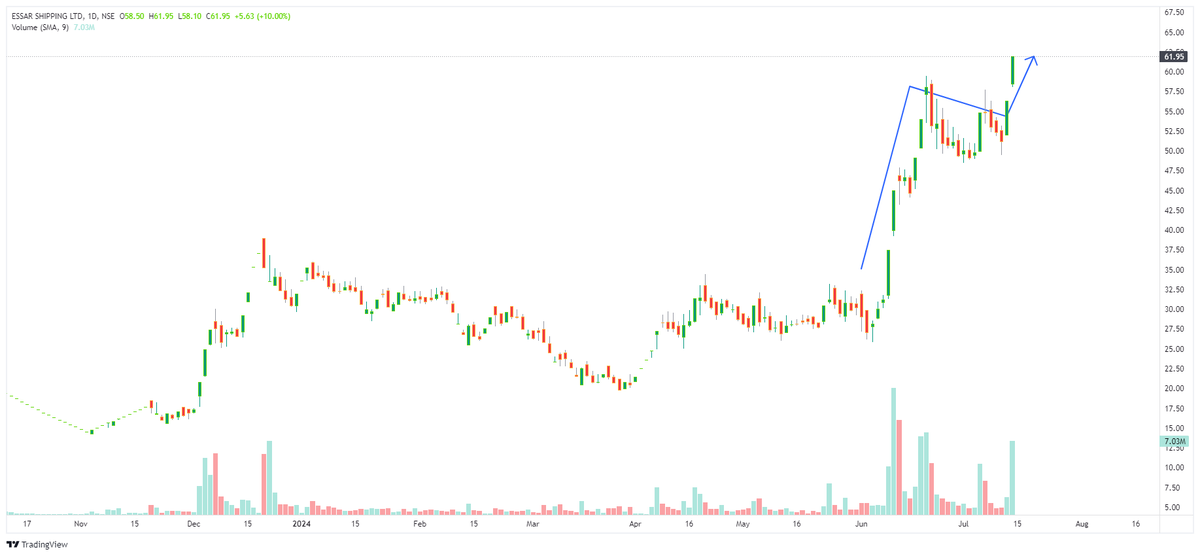The width and height of the screenshot is (1200, 556).
Task: Click the Feb label on the time axis
Action: tap(420, 523)
